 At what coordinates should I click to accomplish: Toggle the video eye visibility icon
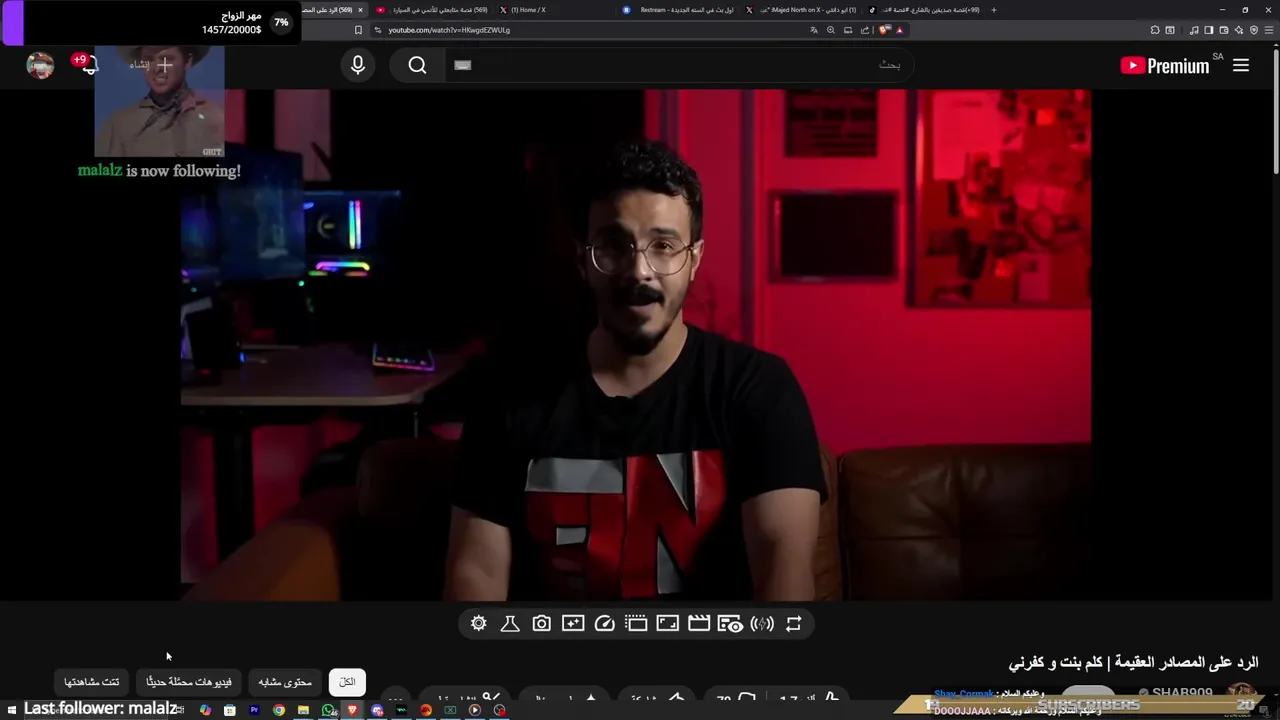731,624
